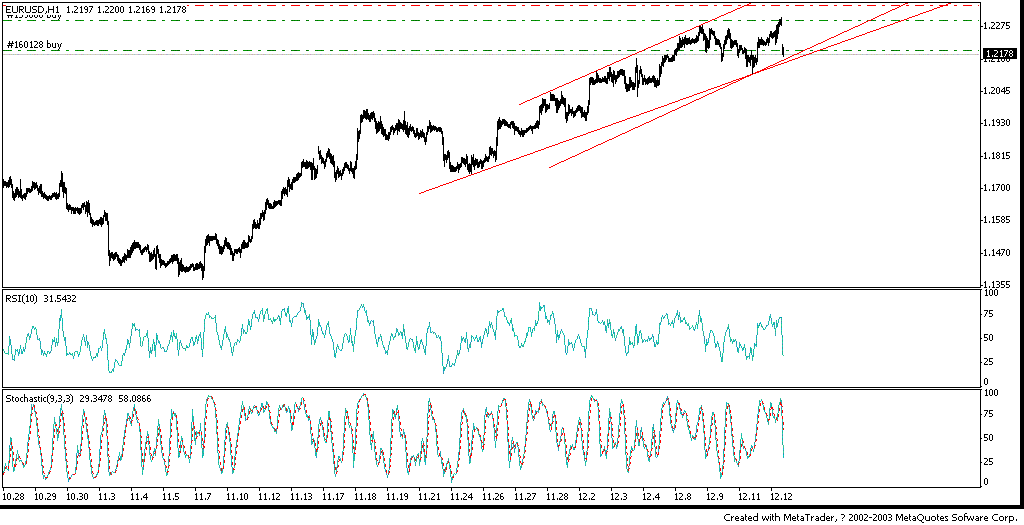
Task: Click the RSI panel 50 scale label
Action: click(x=990, y=338)
